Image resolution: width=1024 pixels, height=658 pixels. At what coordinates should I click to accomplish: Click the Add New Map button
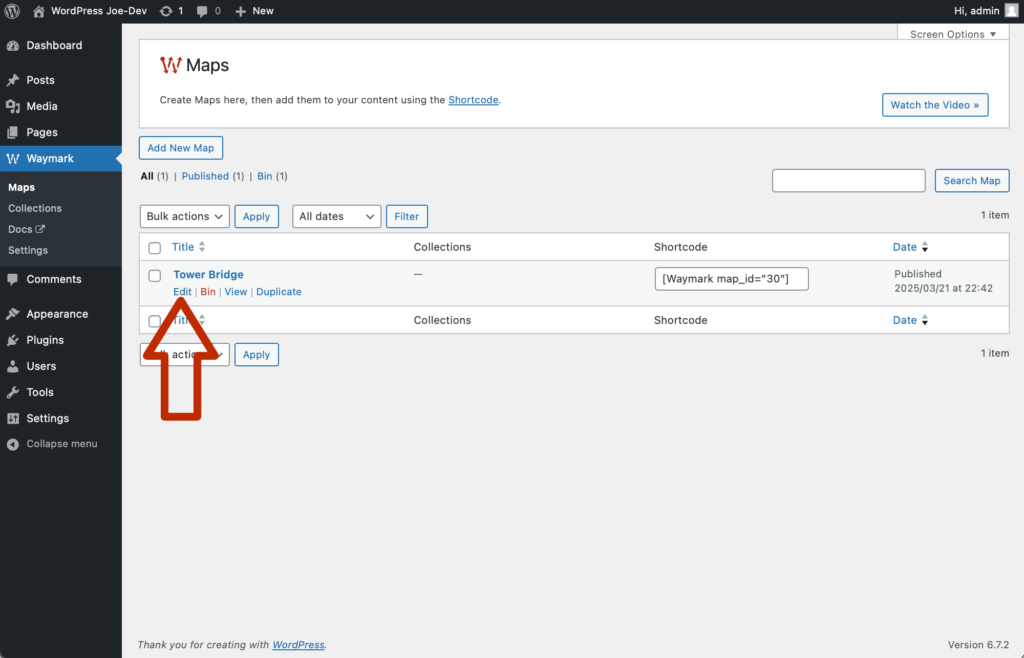tap(181, 148)
